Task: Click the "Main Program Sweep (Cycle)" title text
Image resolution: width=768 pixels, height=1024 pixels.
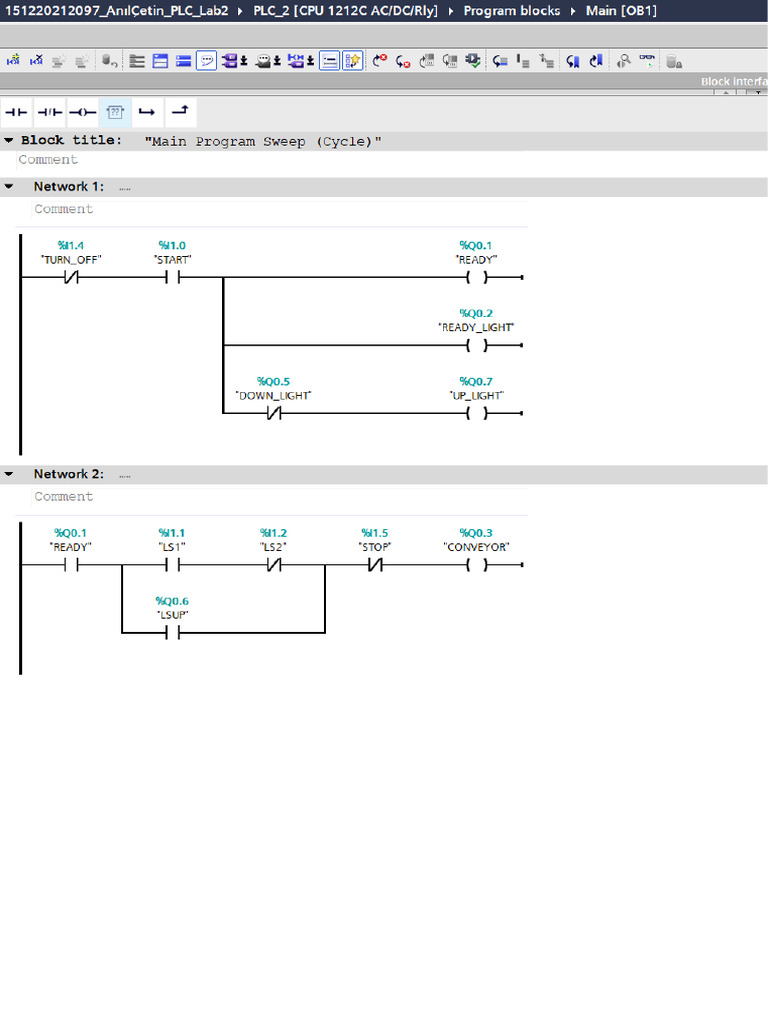Action: coord(263,142)
